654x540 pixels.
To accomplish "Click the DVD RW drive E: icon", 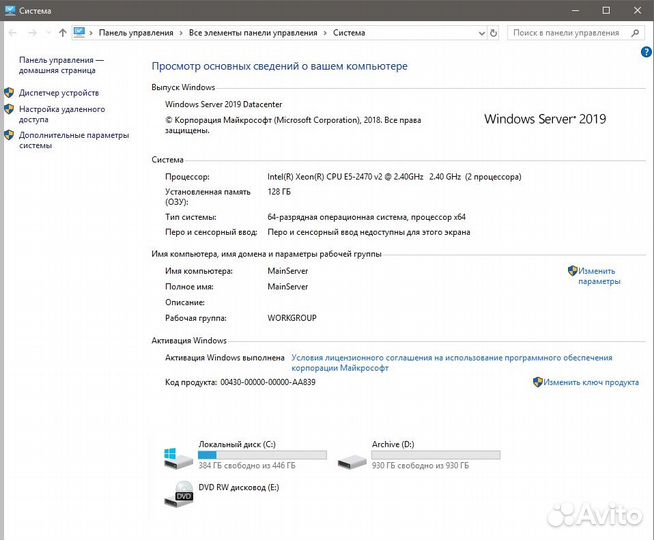I will click(179, 494).
